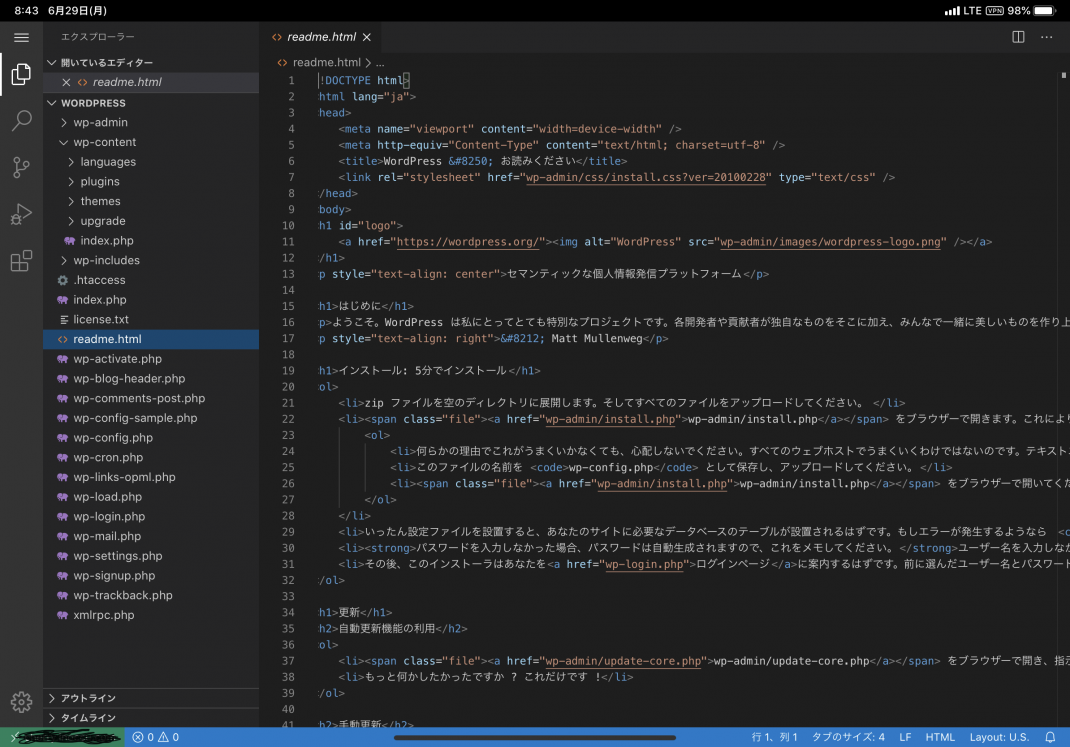Click the PHP icon of xmlrpc.php
Viewport: 1070px width, 747px height.
63,615
